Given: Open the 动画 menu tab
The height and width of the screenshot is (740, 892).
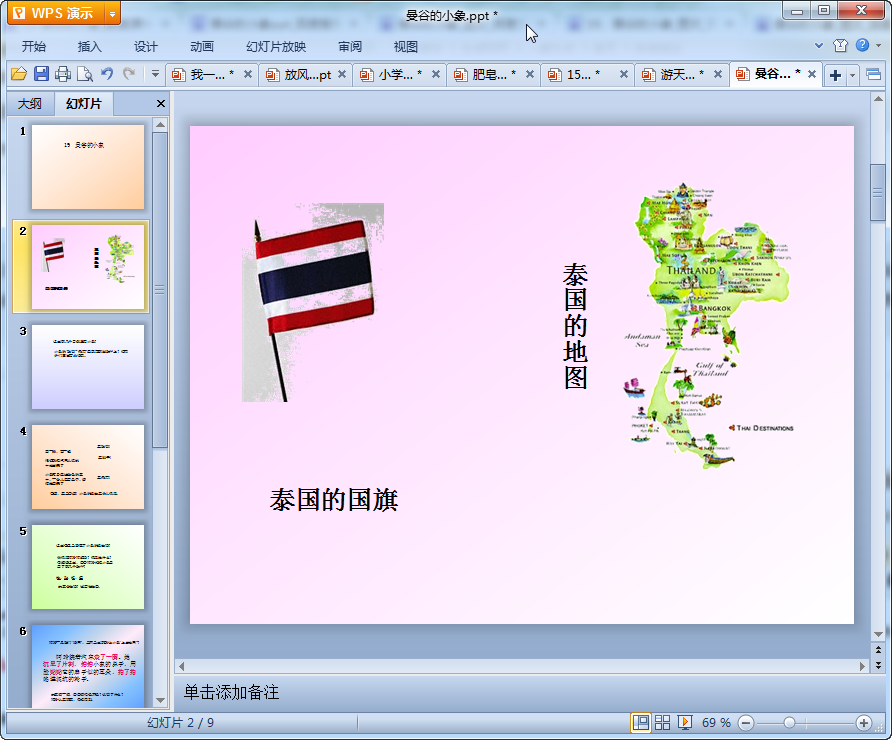Looking at the screenshot, I should (x=201, y=47).
